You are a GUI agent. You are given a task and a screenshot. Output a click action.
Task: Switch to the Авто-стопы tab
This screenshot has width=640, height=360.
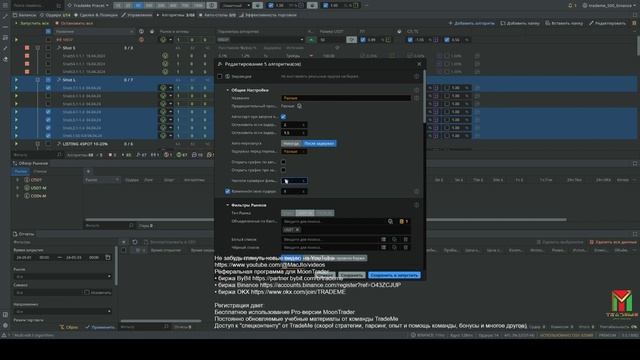(217, 15)
